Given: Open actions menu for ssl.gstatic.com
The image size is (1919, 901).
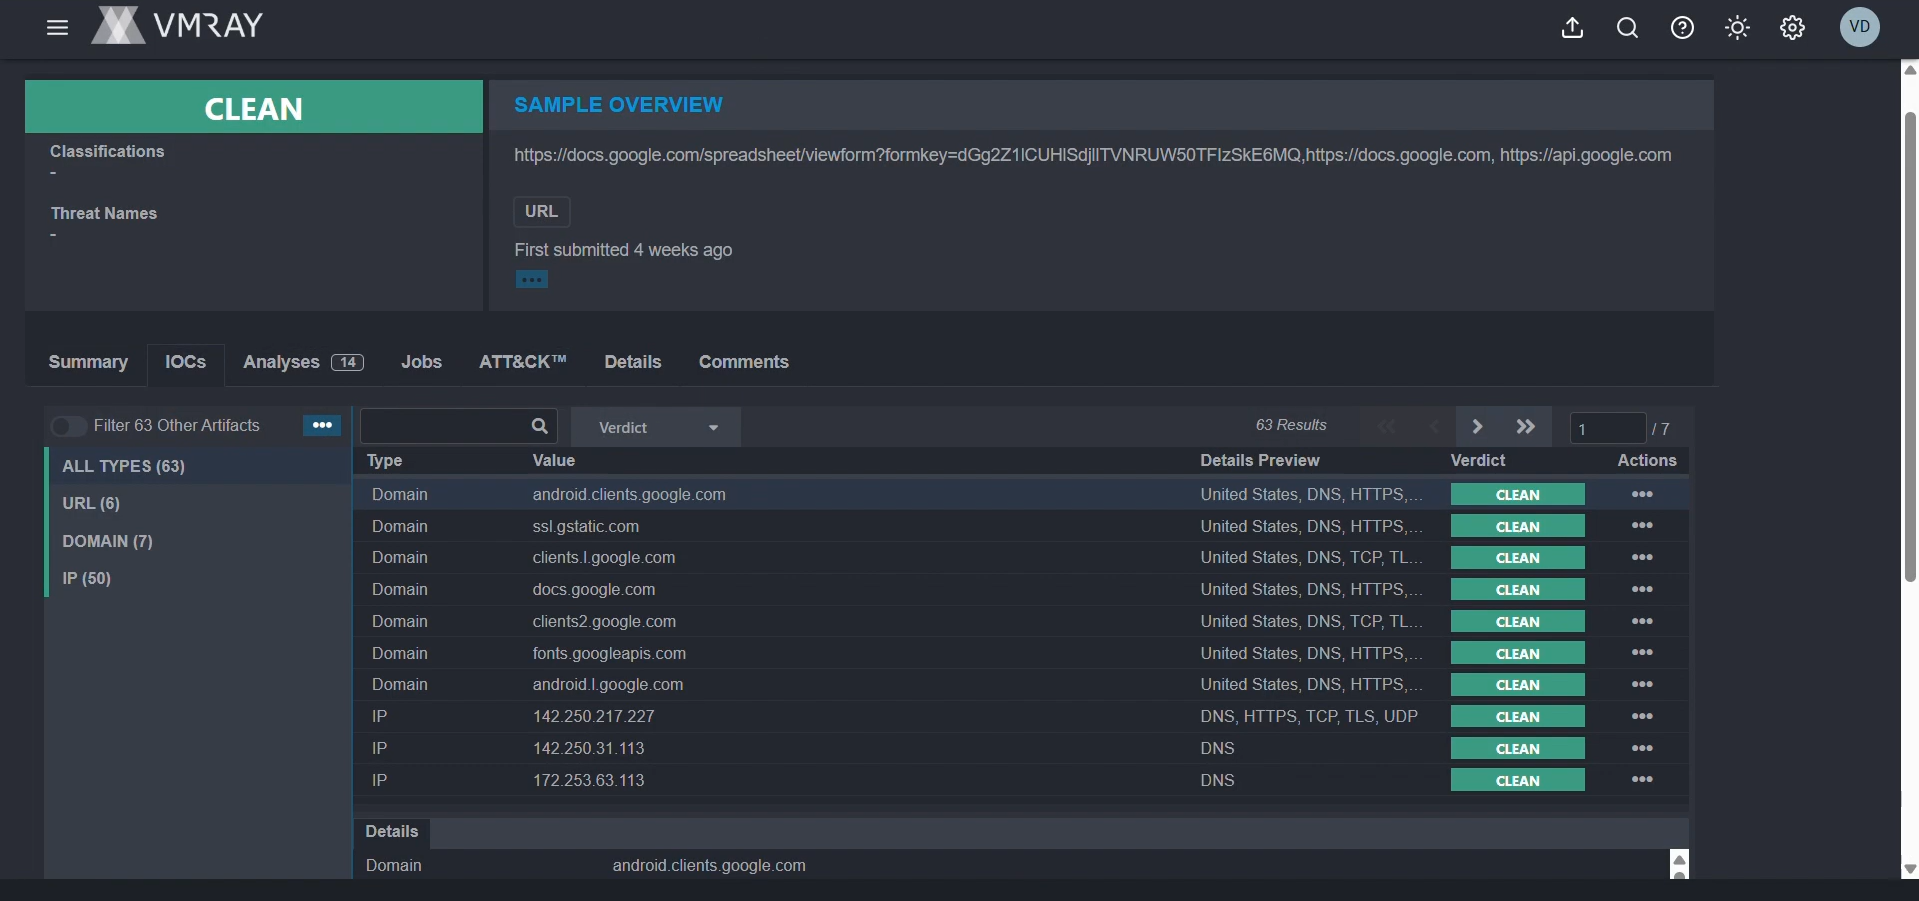Looking at the screenshot, I should [1642, 526].
